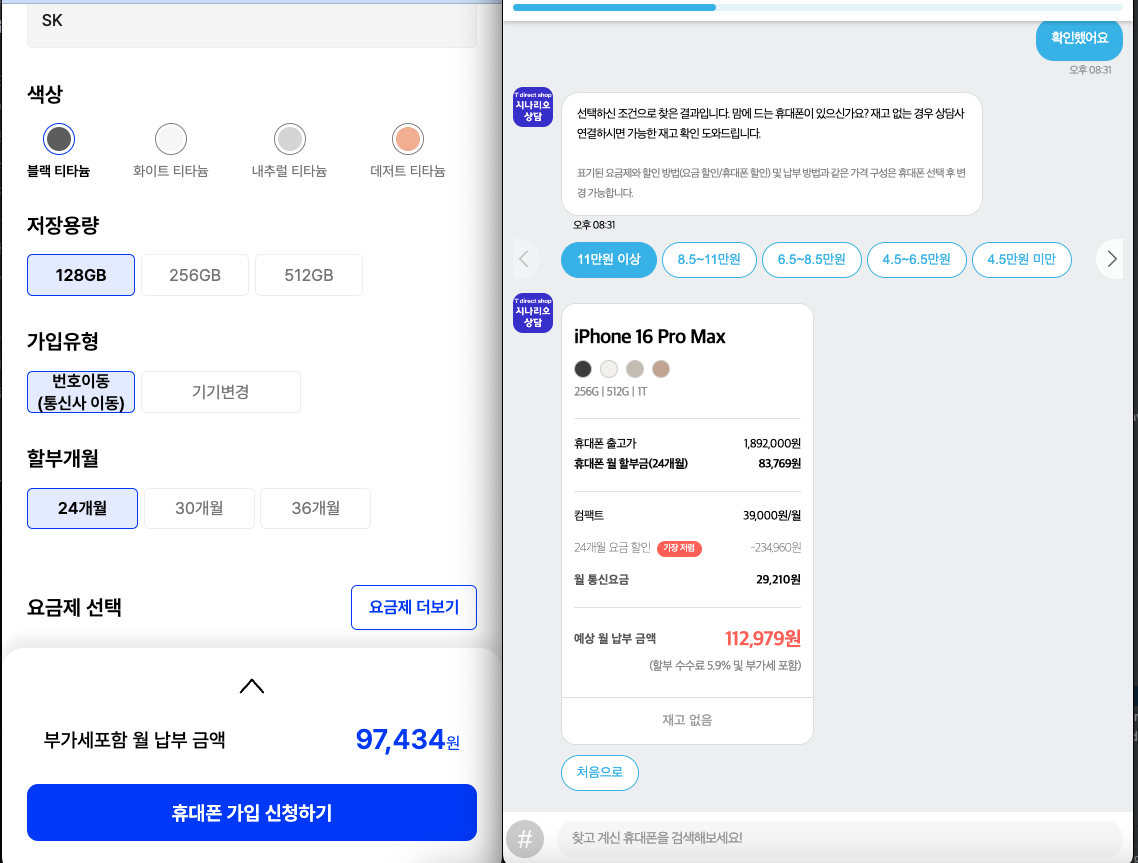The height and width of the screenshot is (863, 1138).
Task: Choose 36개월 installment period
Action: (x=316, y=508)
